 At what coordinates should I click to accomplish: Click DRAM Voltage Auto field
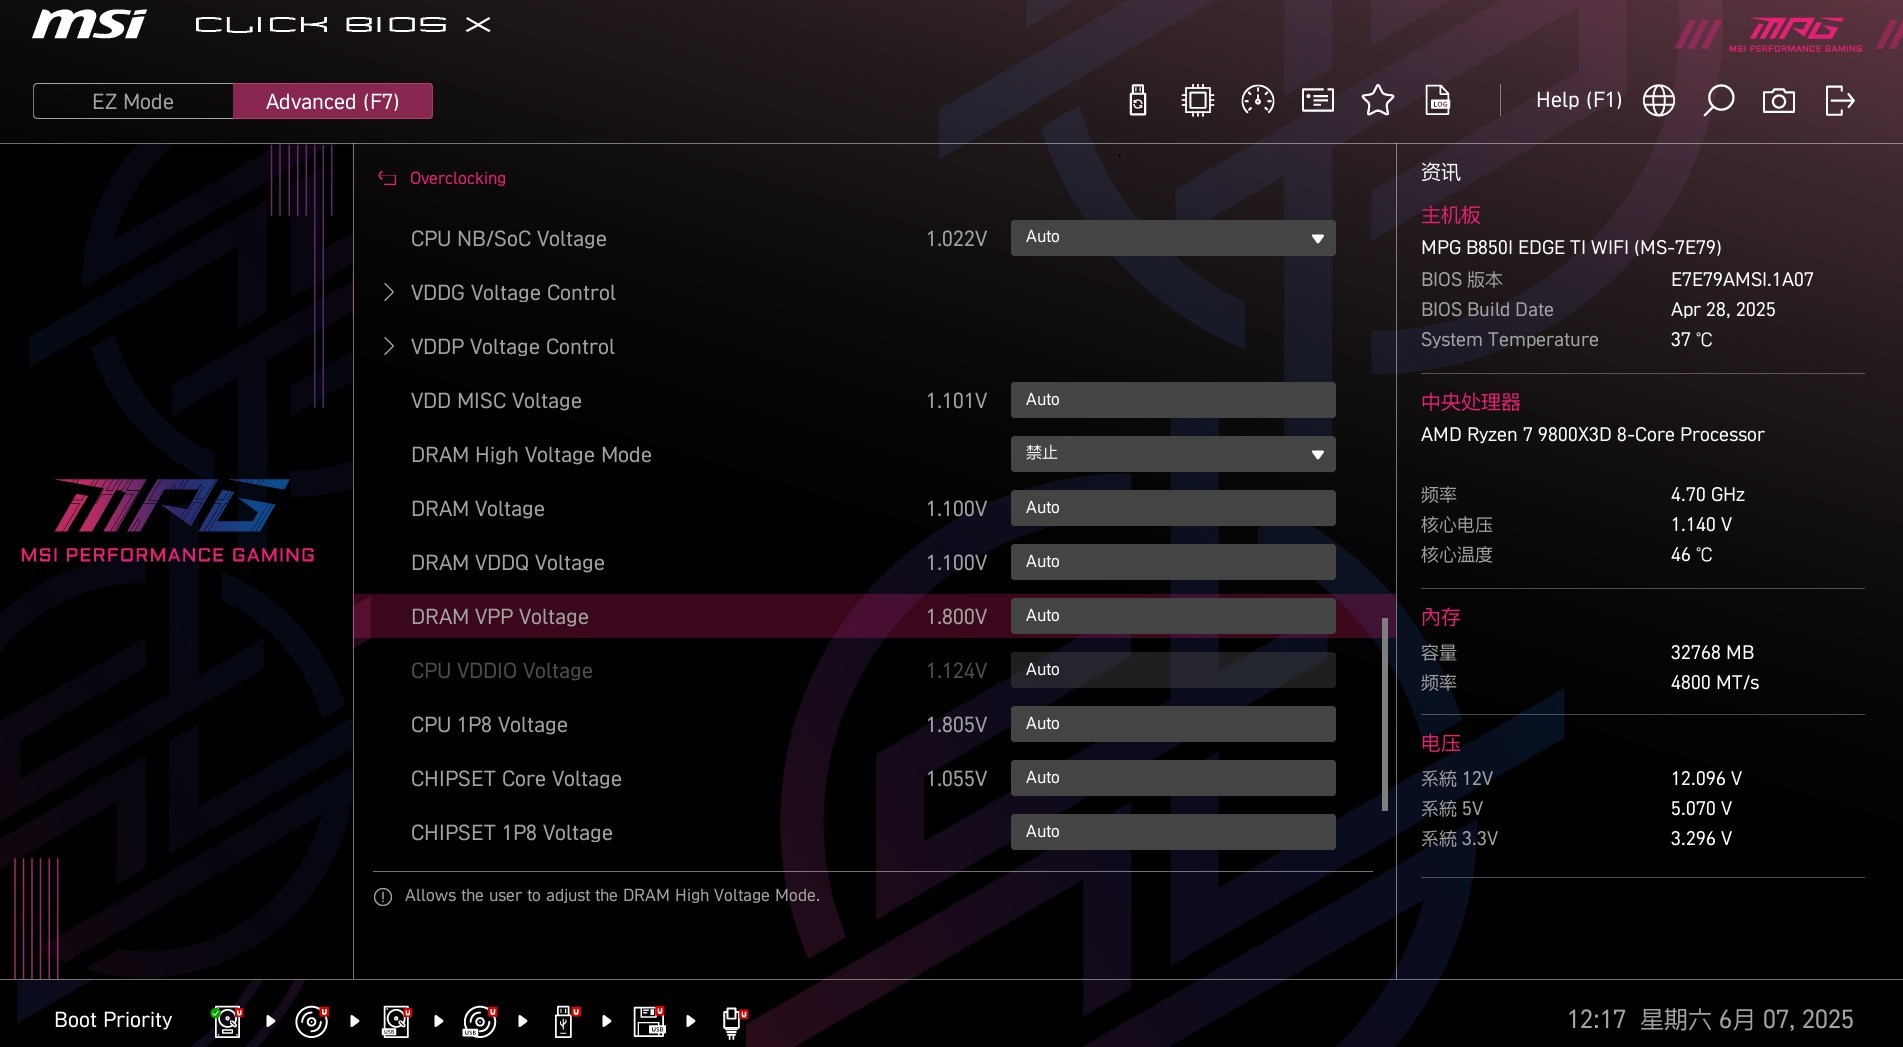1173,508
